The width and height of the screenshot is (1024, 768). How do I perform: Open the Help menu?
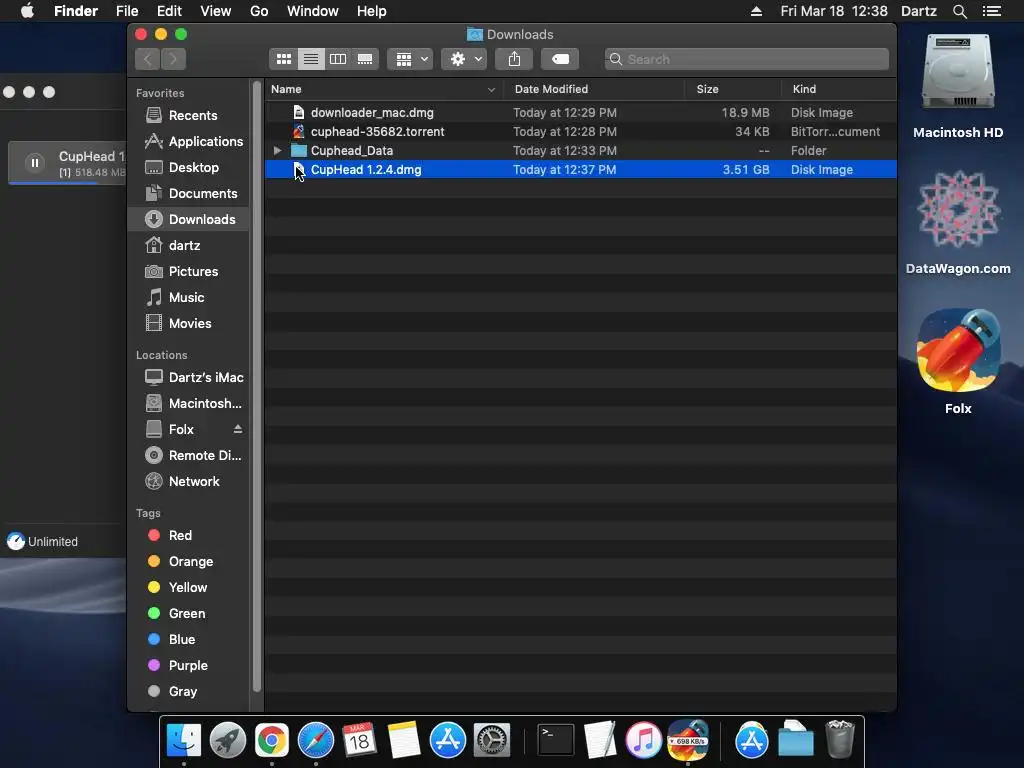click(372, 11)
